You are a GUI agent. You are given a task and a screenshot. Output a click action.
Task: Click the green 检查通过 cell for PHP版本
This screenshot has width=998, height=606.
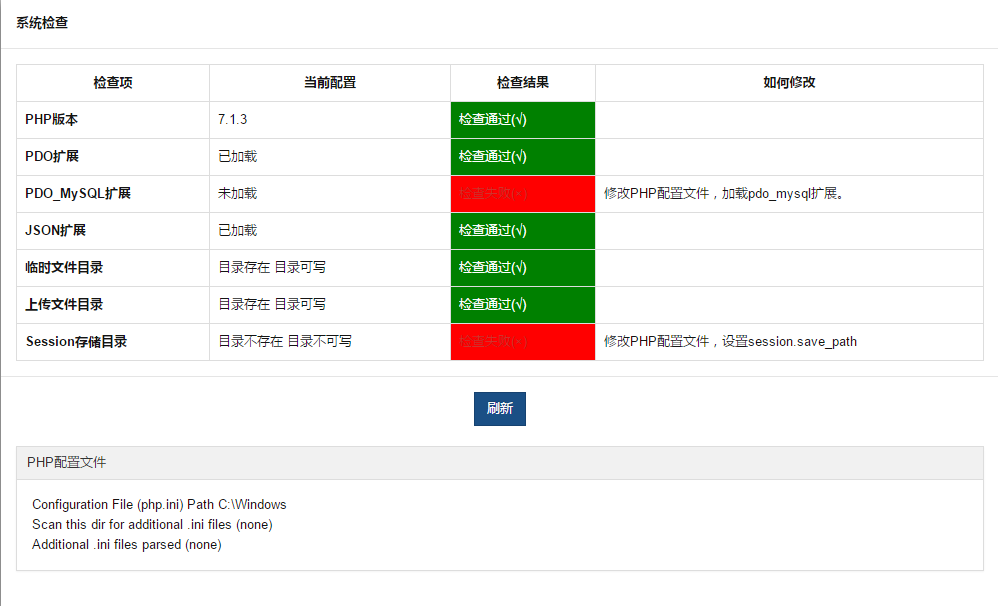point(523,120)
